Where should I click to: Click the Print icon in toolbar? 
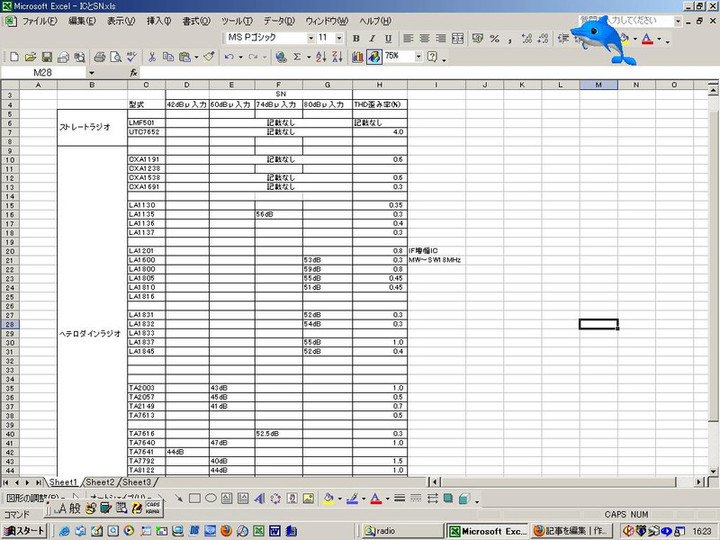[x=100, y=57]
